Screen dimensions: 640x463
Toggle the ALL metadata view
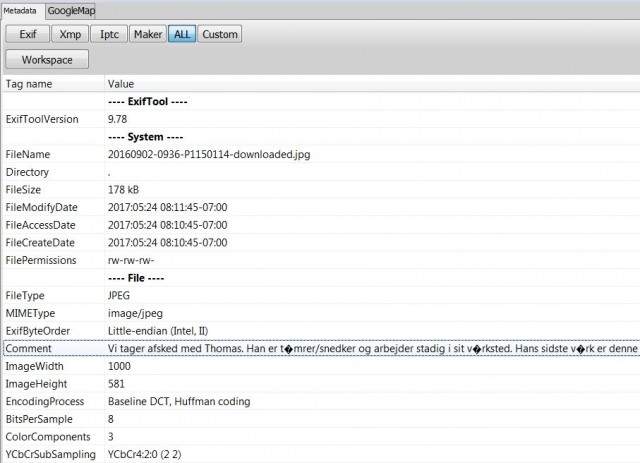point(182,34)
